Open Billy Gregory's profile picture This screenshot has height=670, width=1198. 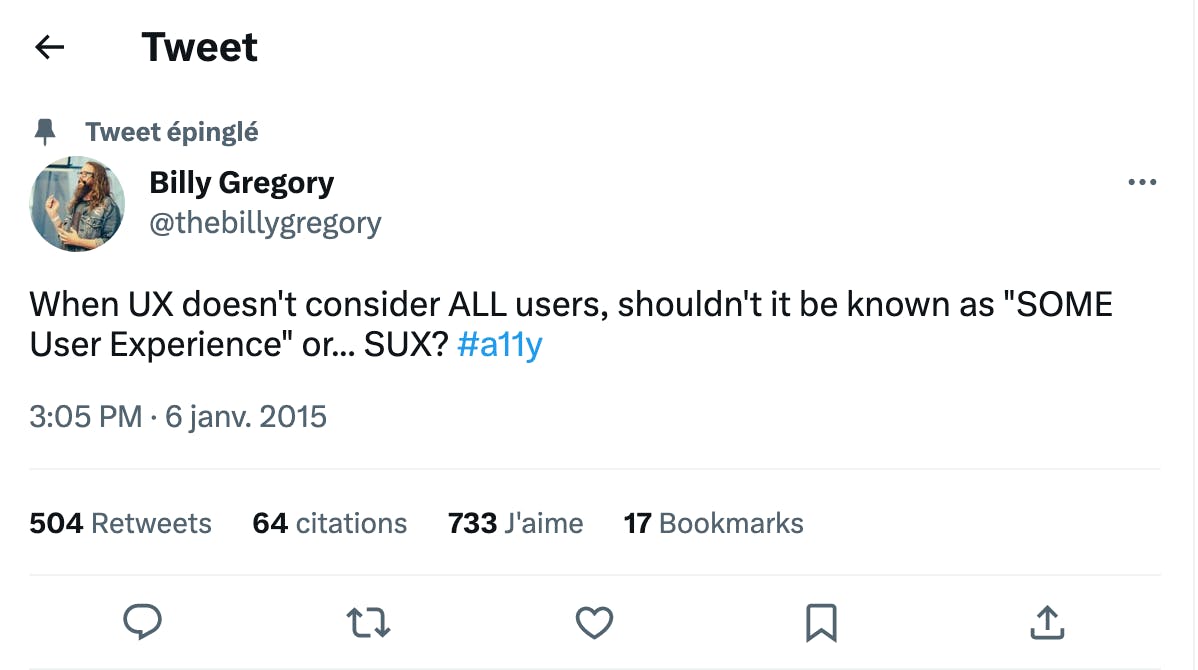point(78,204)
